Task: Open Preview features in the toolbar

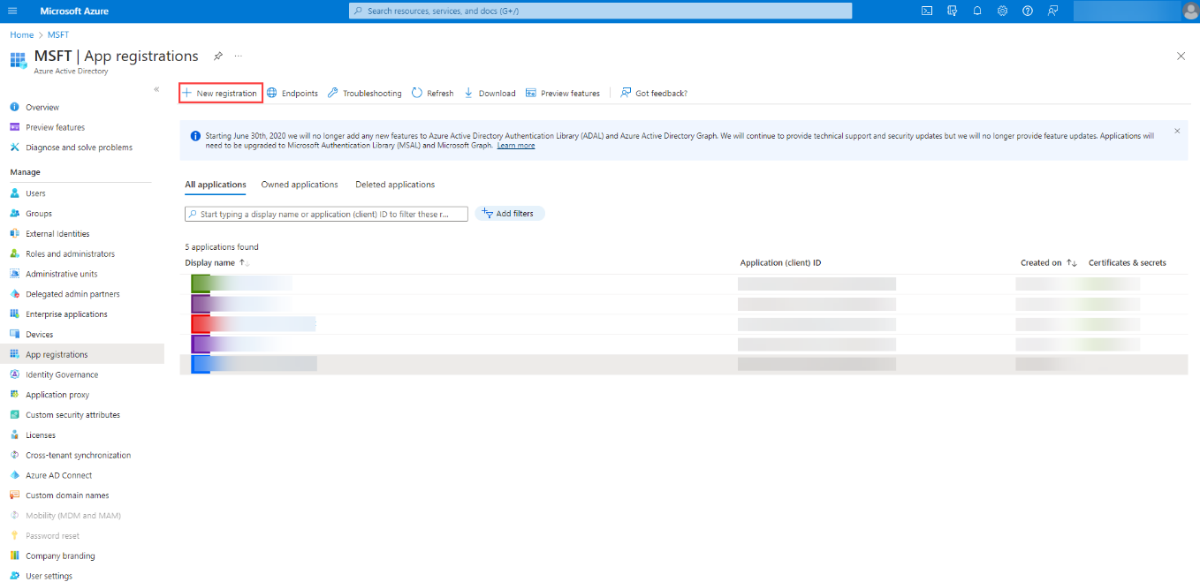Action: [x=563, y=93]
